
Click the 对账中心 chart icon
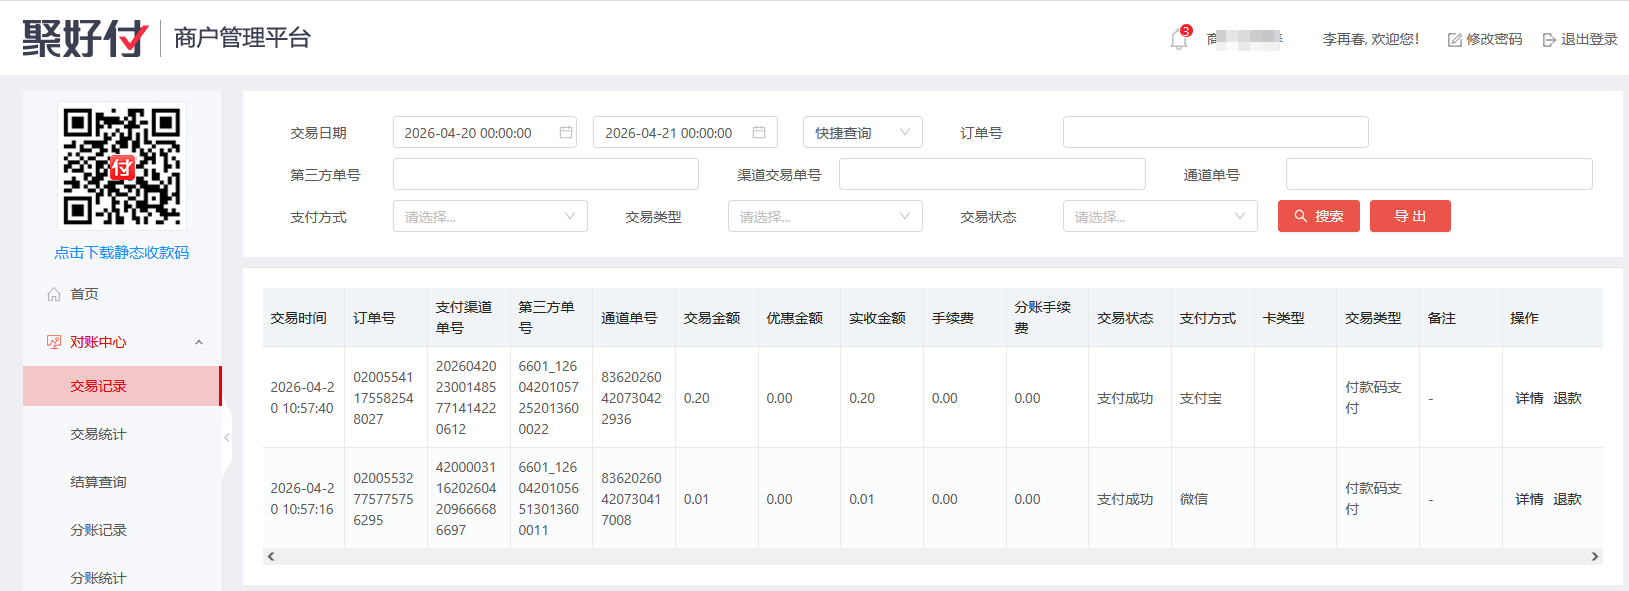tap(54, 342)
